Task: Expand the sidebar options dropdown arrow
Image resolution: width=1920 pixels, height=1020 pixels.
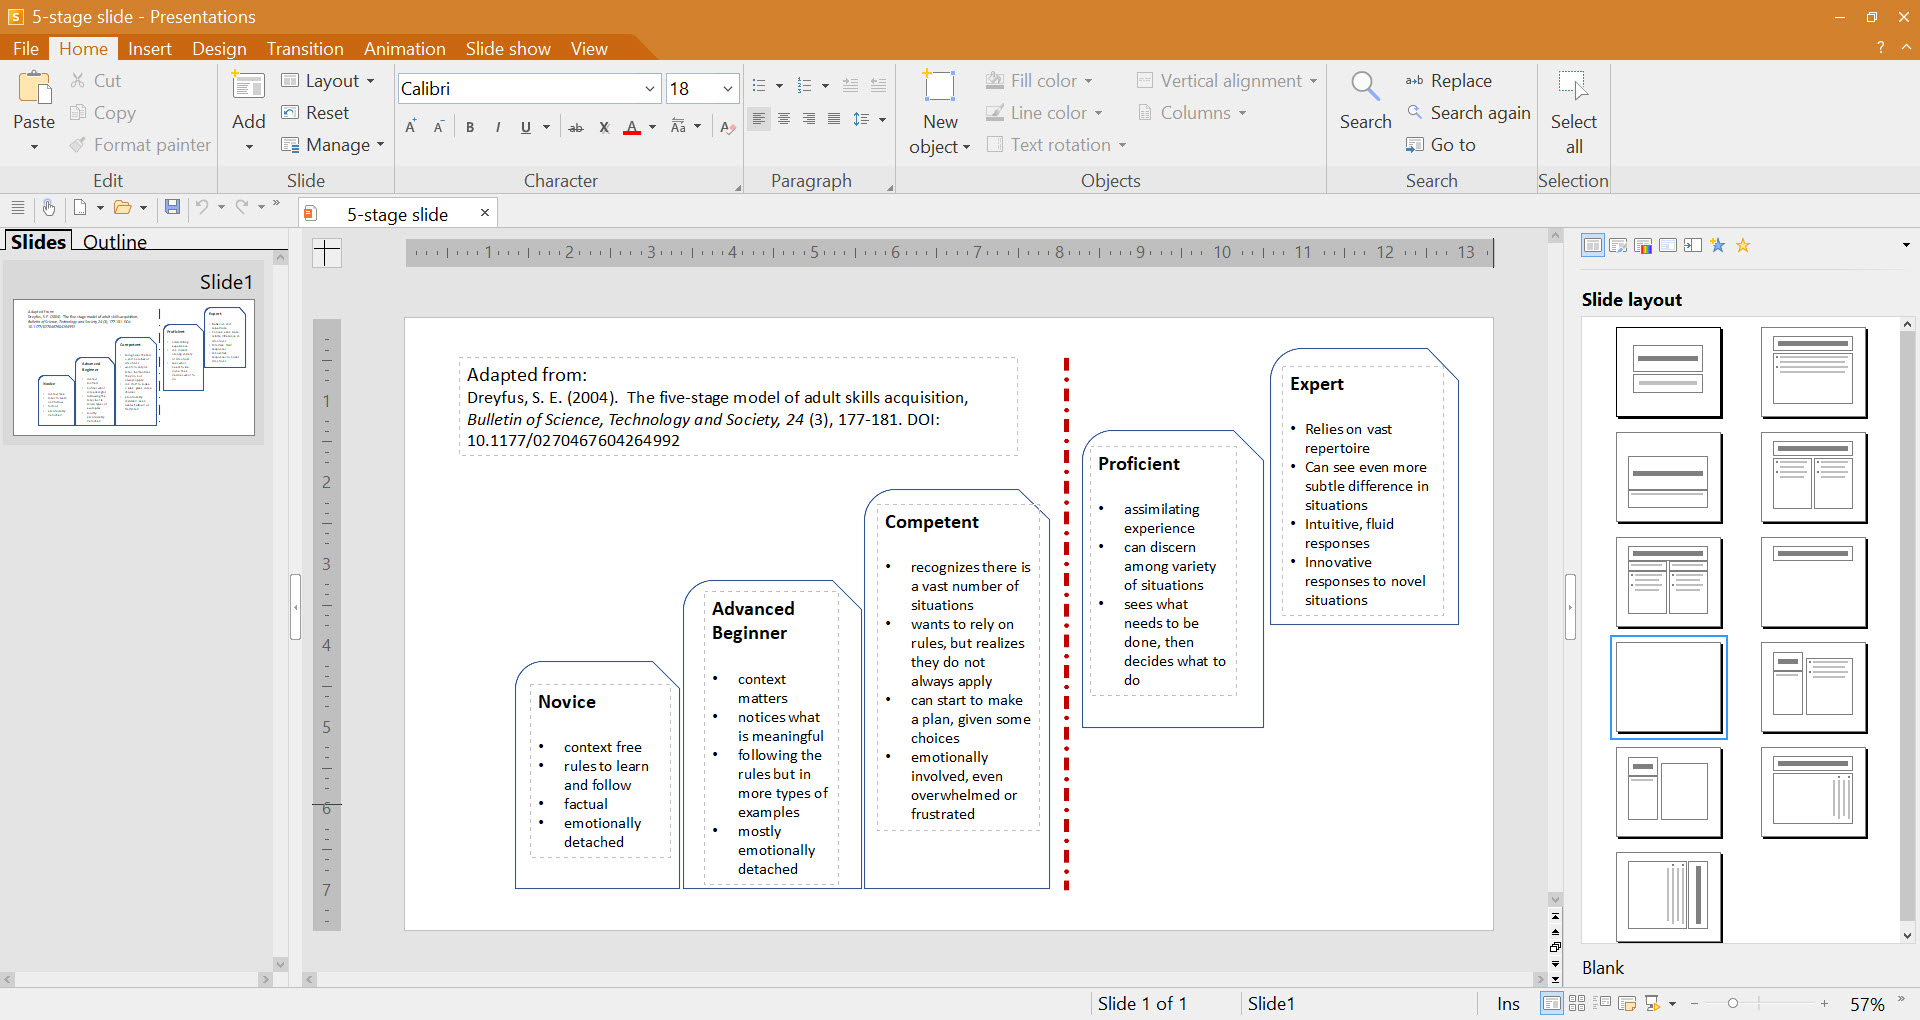Action: (x=1906, y=245)
